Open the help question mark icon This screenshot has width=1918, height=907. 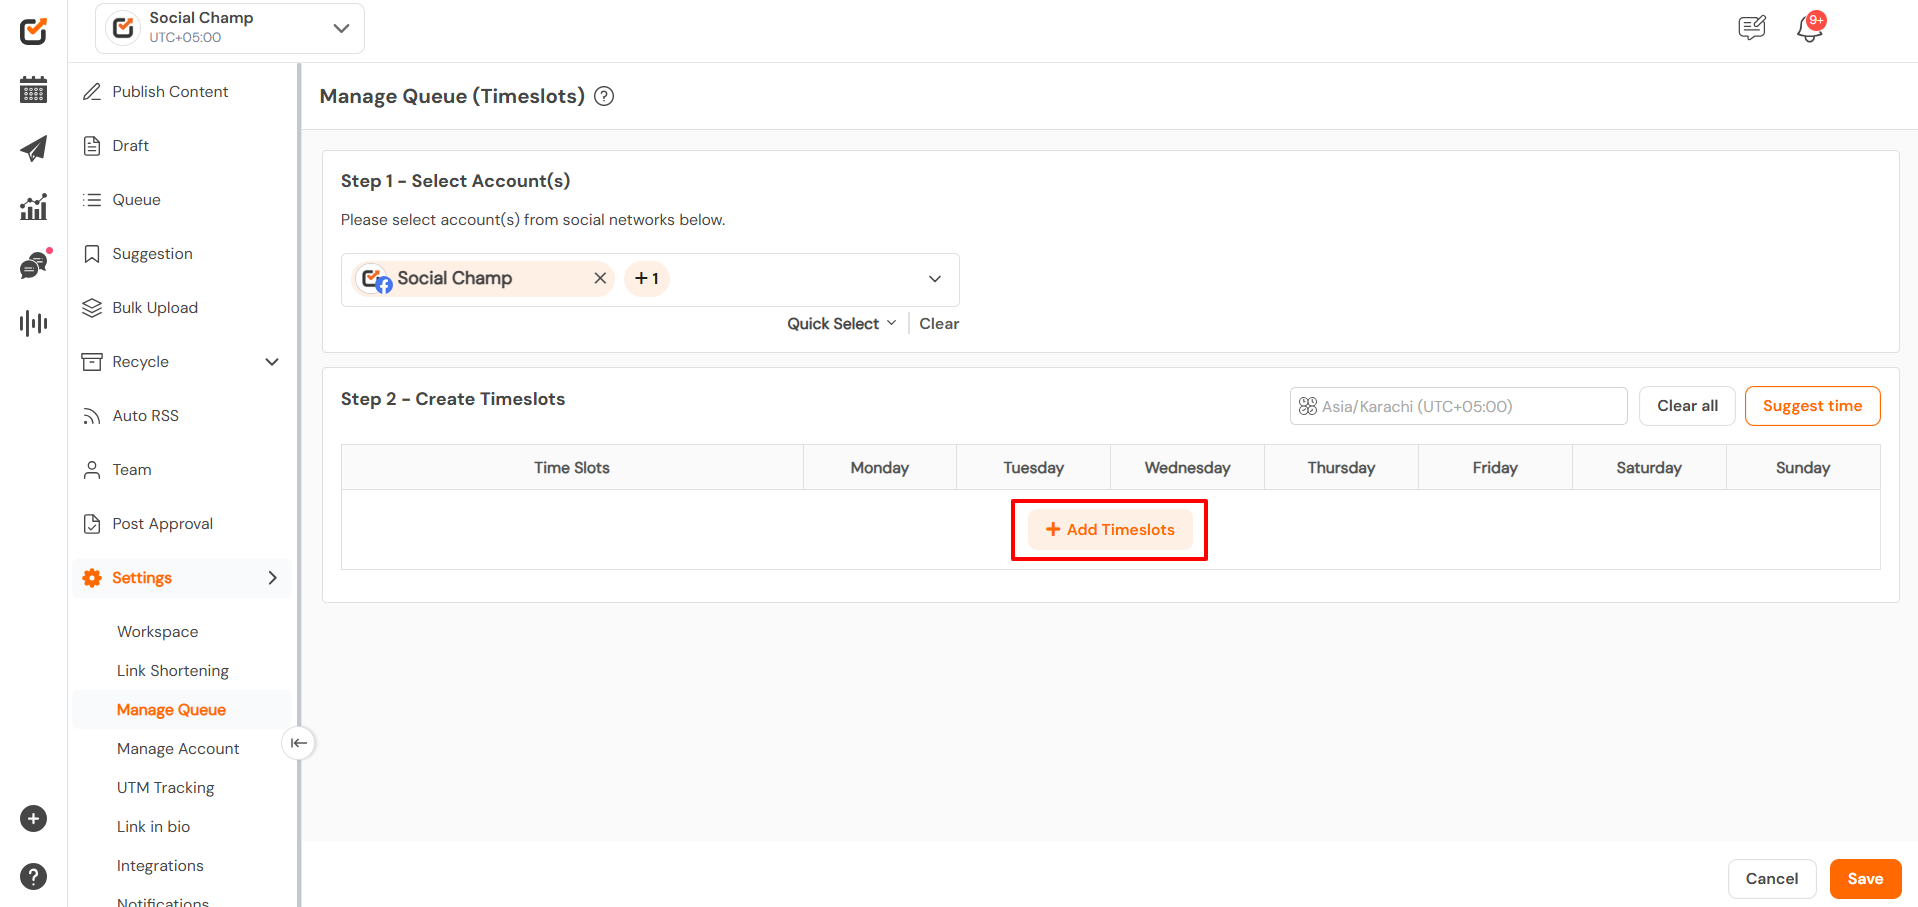[33, 877]
